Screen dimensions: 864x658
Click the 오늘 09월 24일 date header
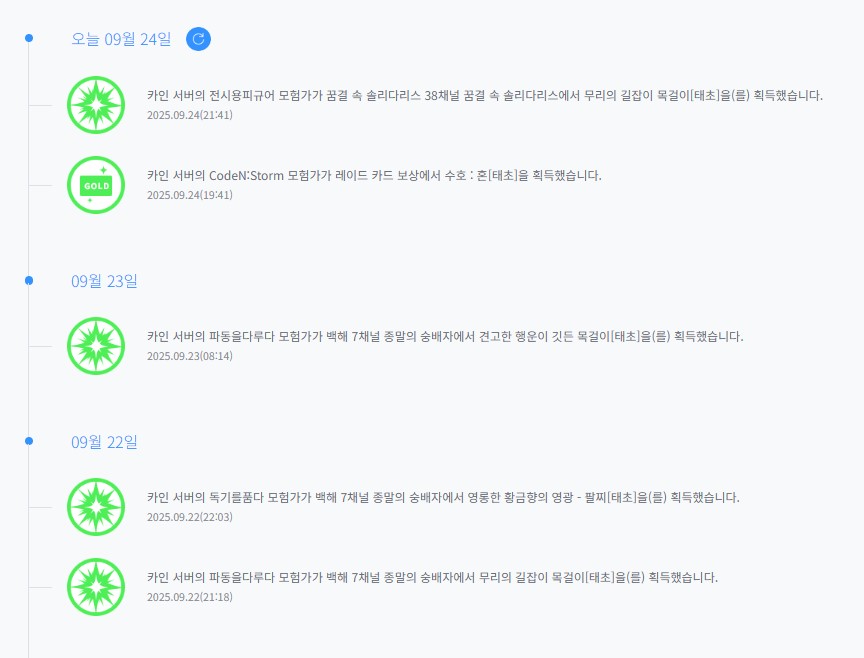pyautogui.click(x=121, y=39)
